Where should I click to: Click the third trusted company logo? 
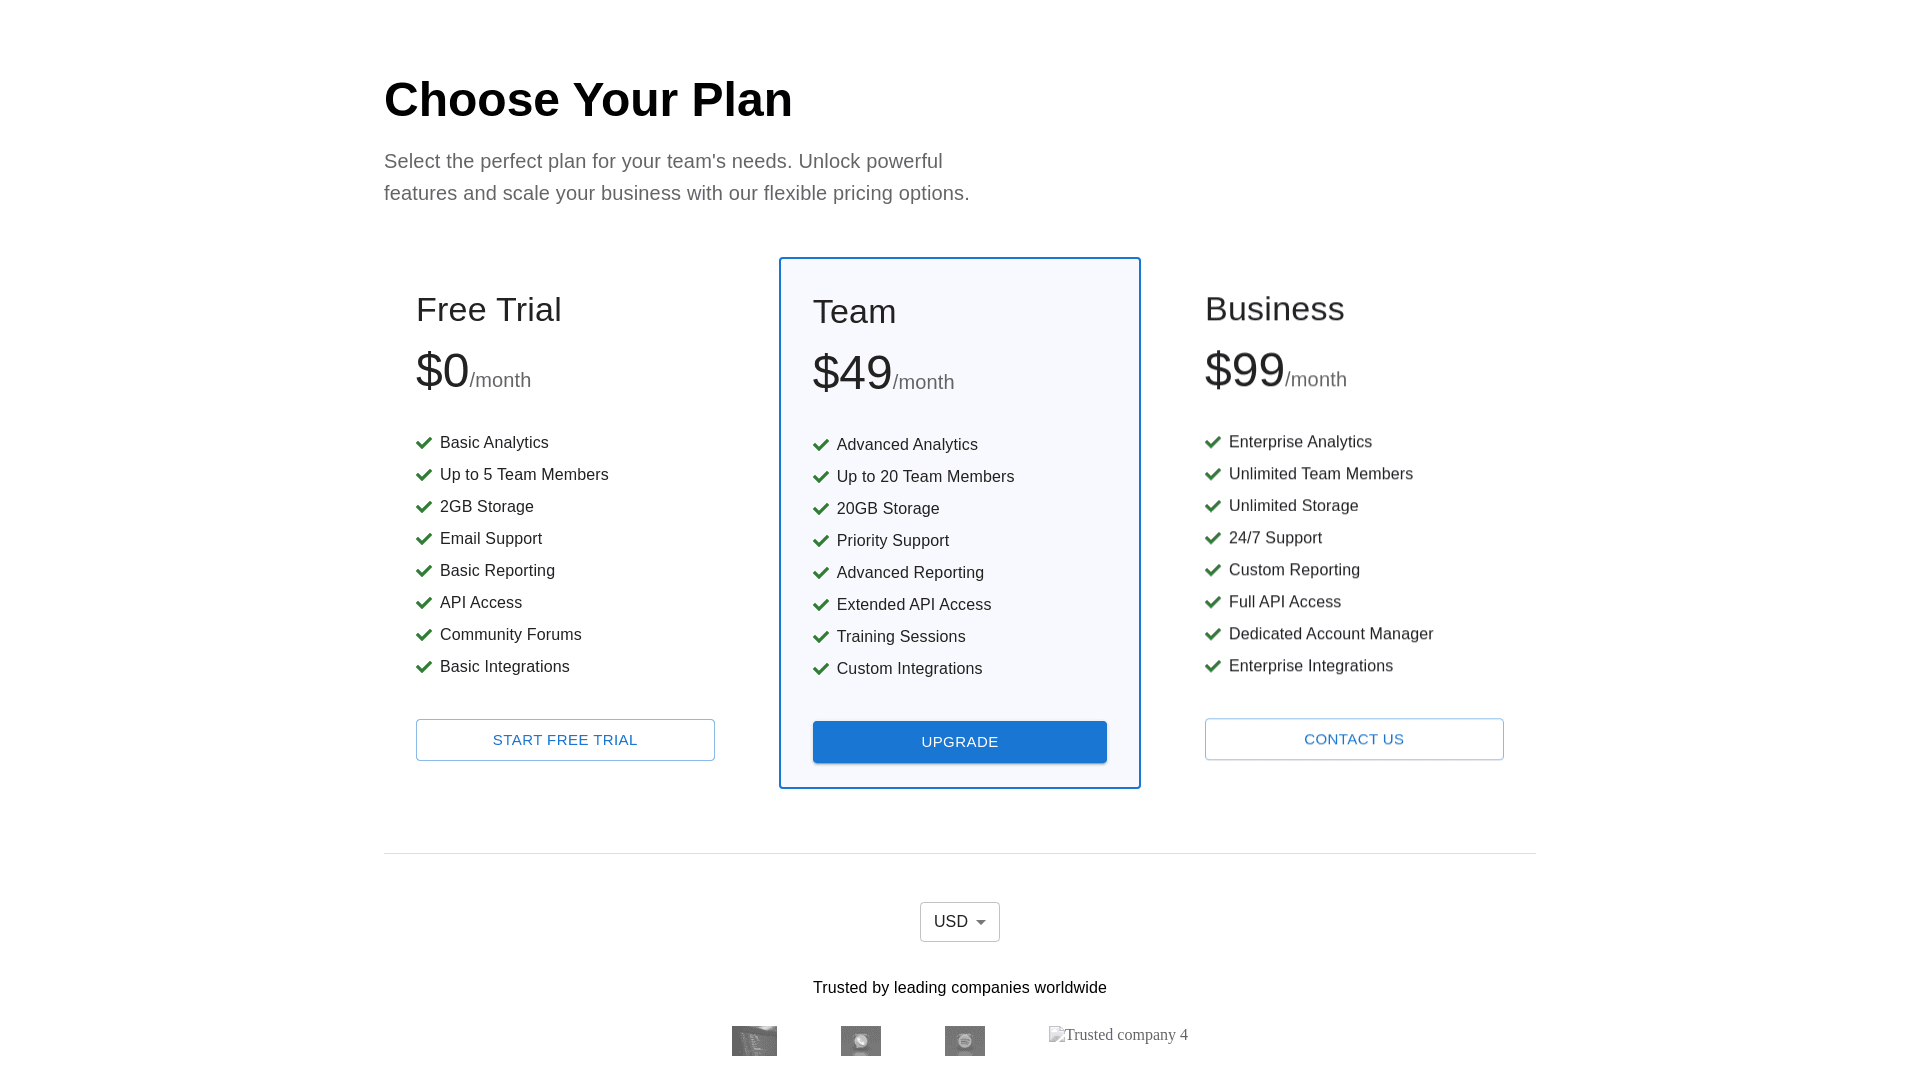tap(964, 1041)
